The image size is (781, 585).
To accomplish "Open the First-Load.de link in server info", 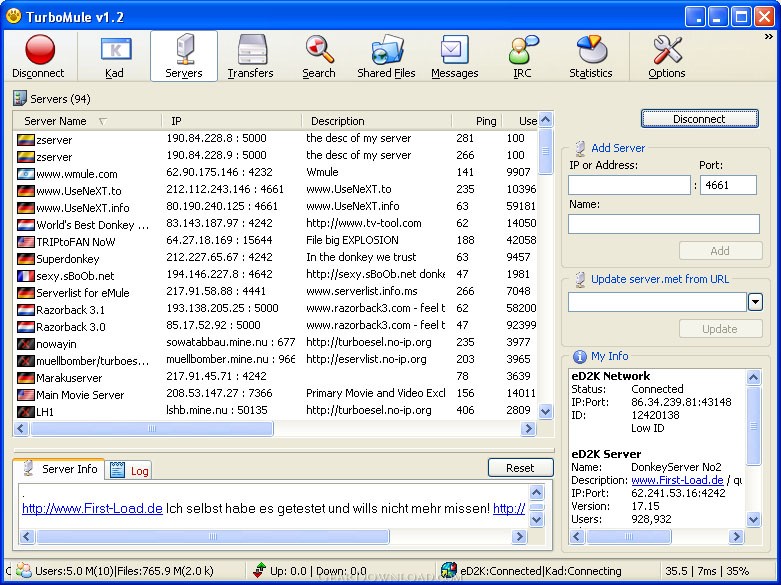I will click(x=92, y=508).
